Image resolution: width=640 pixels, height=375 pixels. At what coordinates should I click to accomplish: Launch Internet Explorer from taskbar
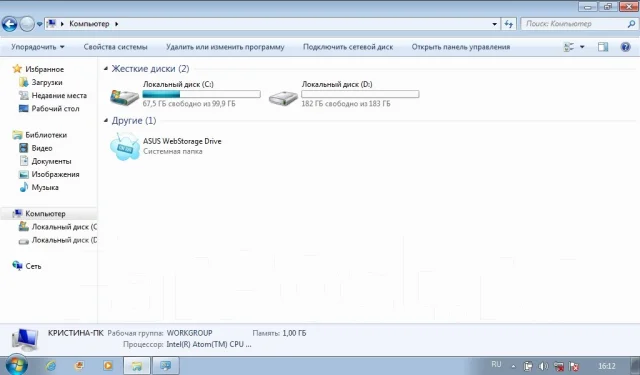(51, 366)
